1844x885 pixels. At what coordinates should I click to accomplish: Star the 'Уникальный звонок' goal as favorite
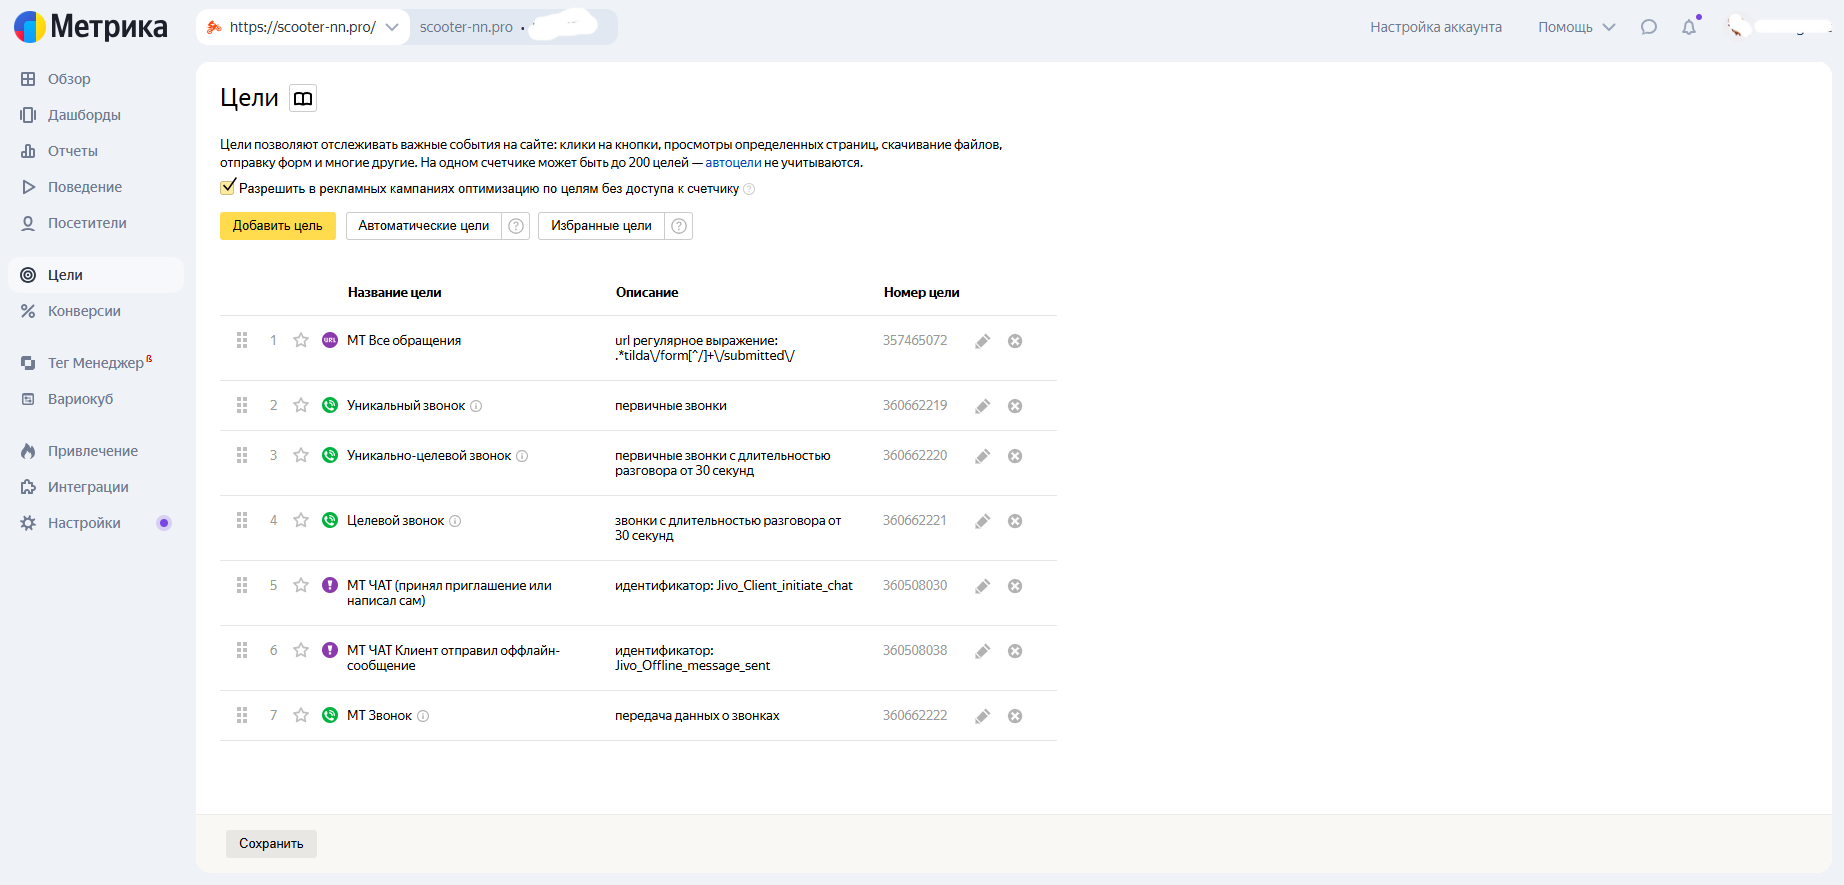click(x=301, y=405)
